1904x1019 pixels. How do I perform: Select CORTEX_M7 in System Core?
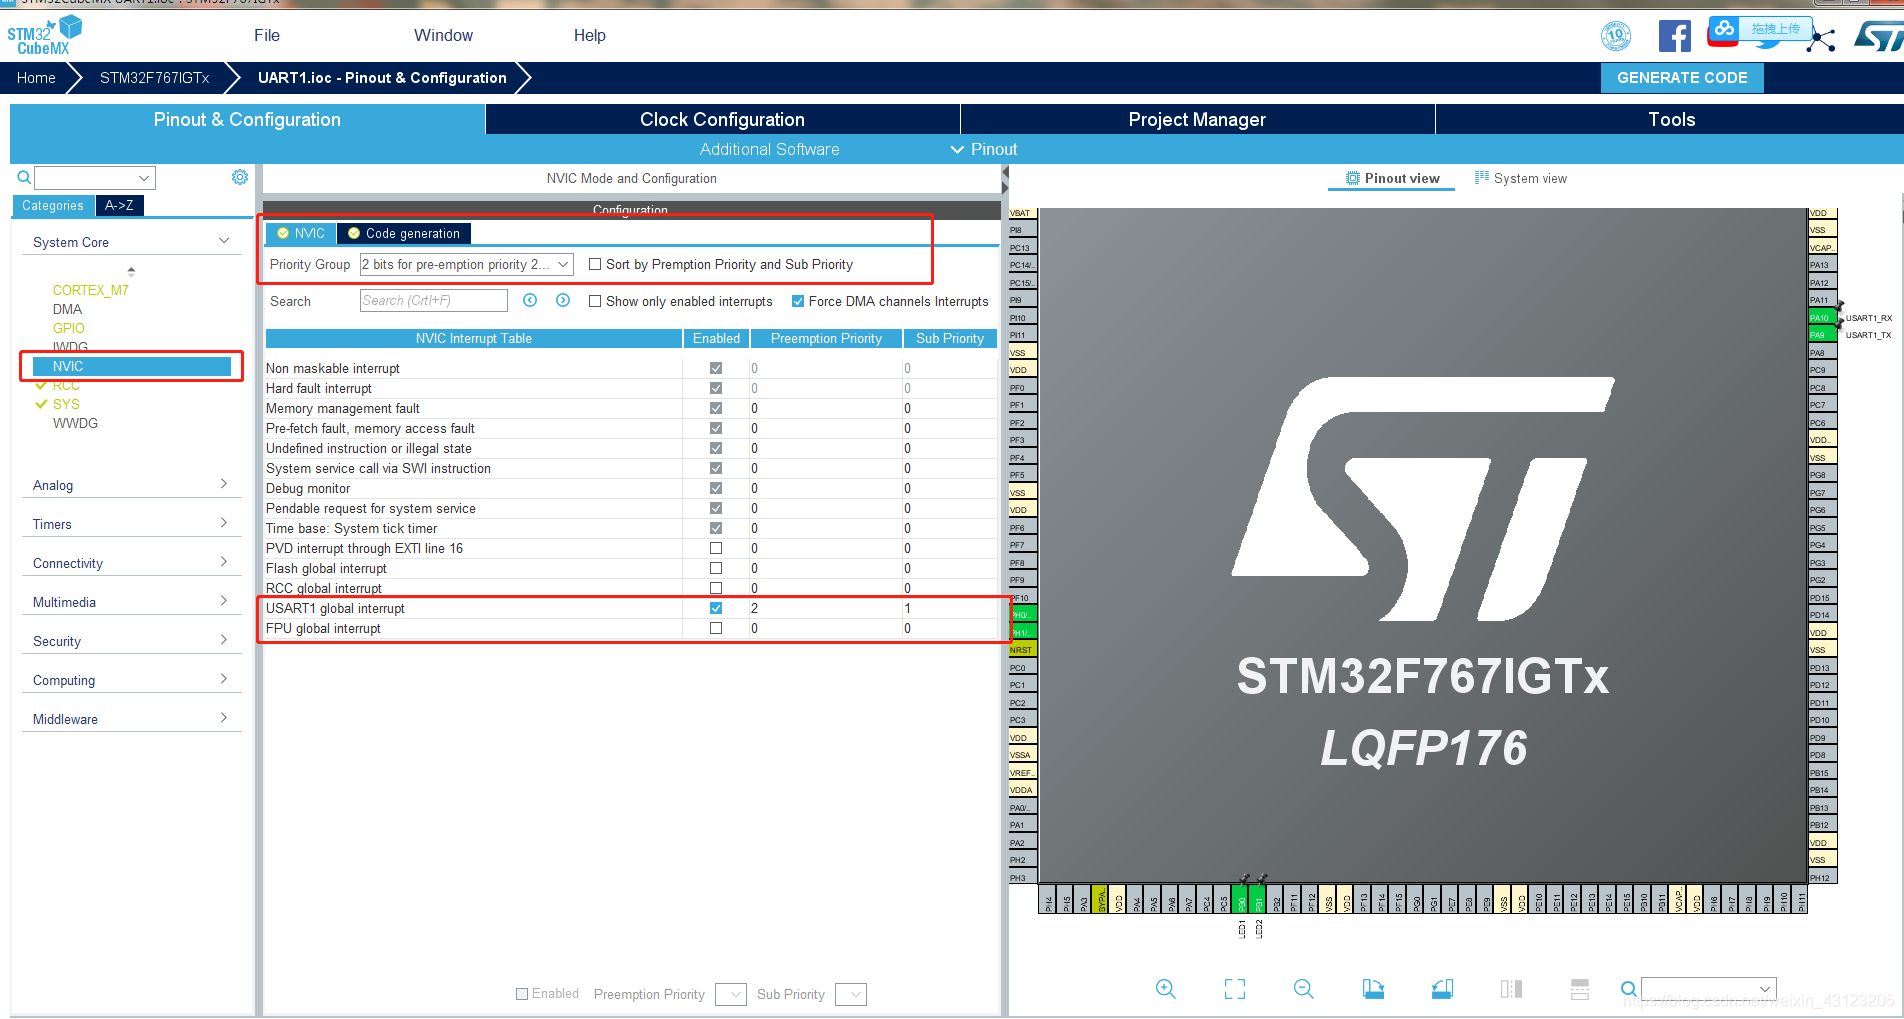point(91,290)
